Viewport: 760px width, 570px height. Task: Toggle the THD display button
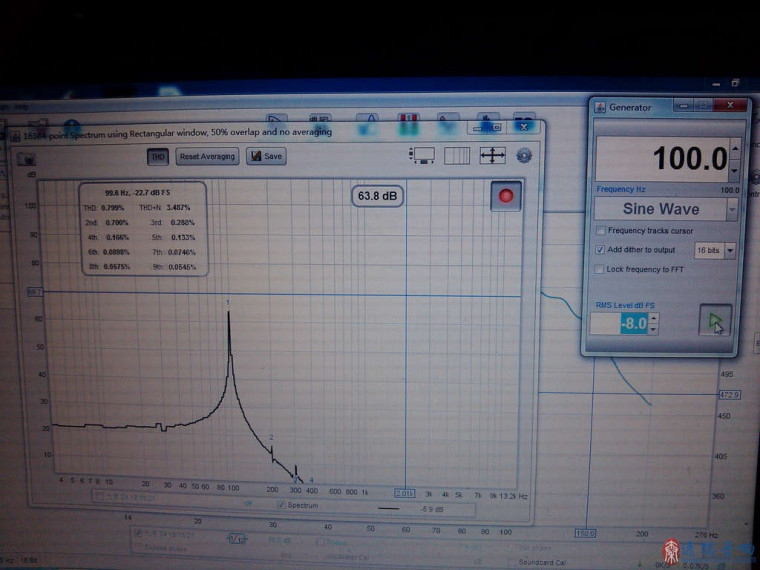(158, 157)
